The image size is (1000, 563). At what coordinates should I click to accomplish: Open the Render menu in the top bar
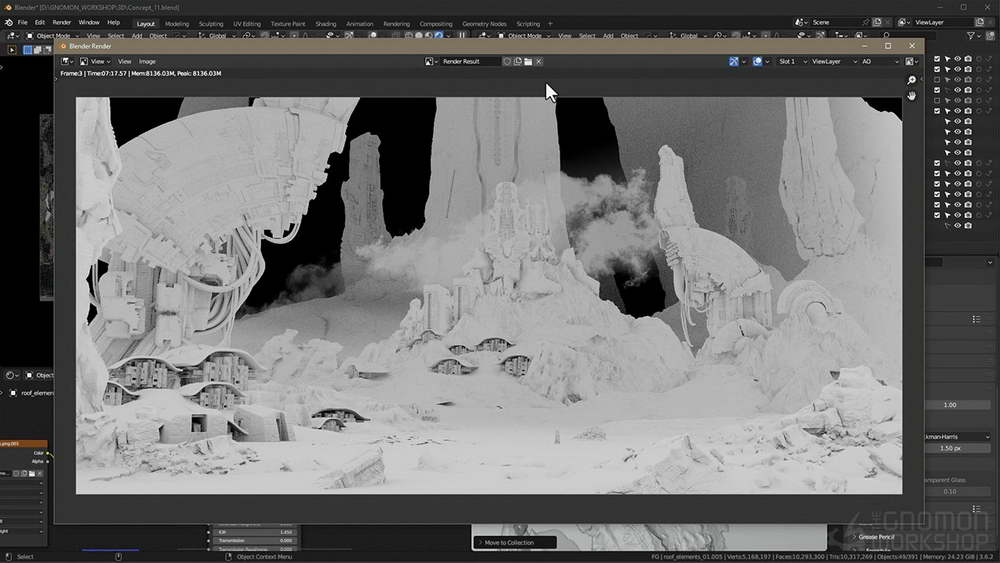[x=61, y=22]
